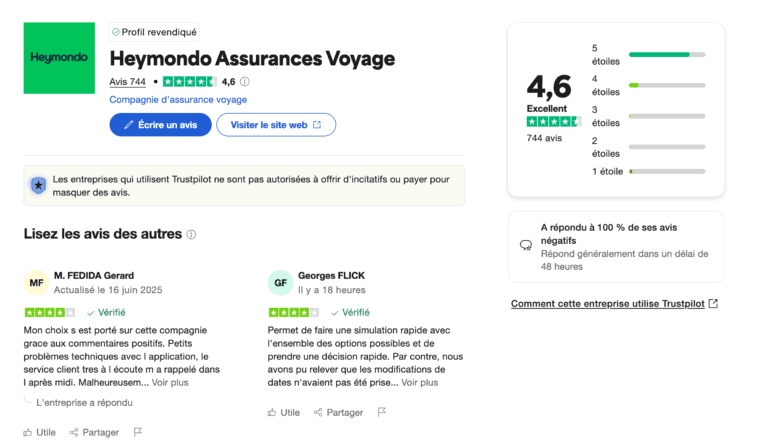Click Écrire un avis button

coord(161,125)
